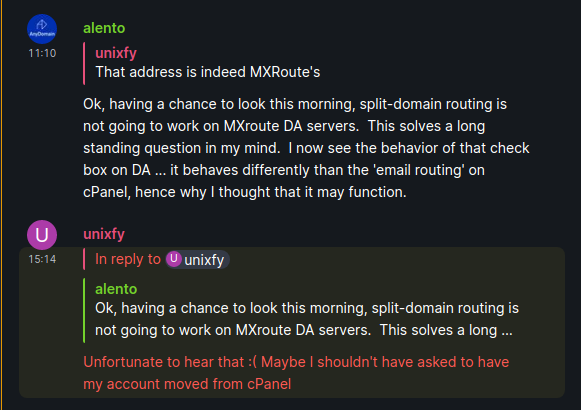Image resolution: width=581 pixels, height=410 pixels.
Task: Click the pink quote bar beside unixfy's quote
Action: pos(84,63)
